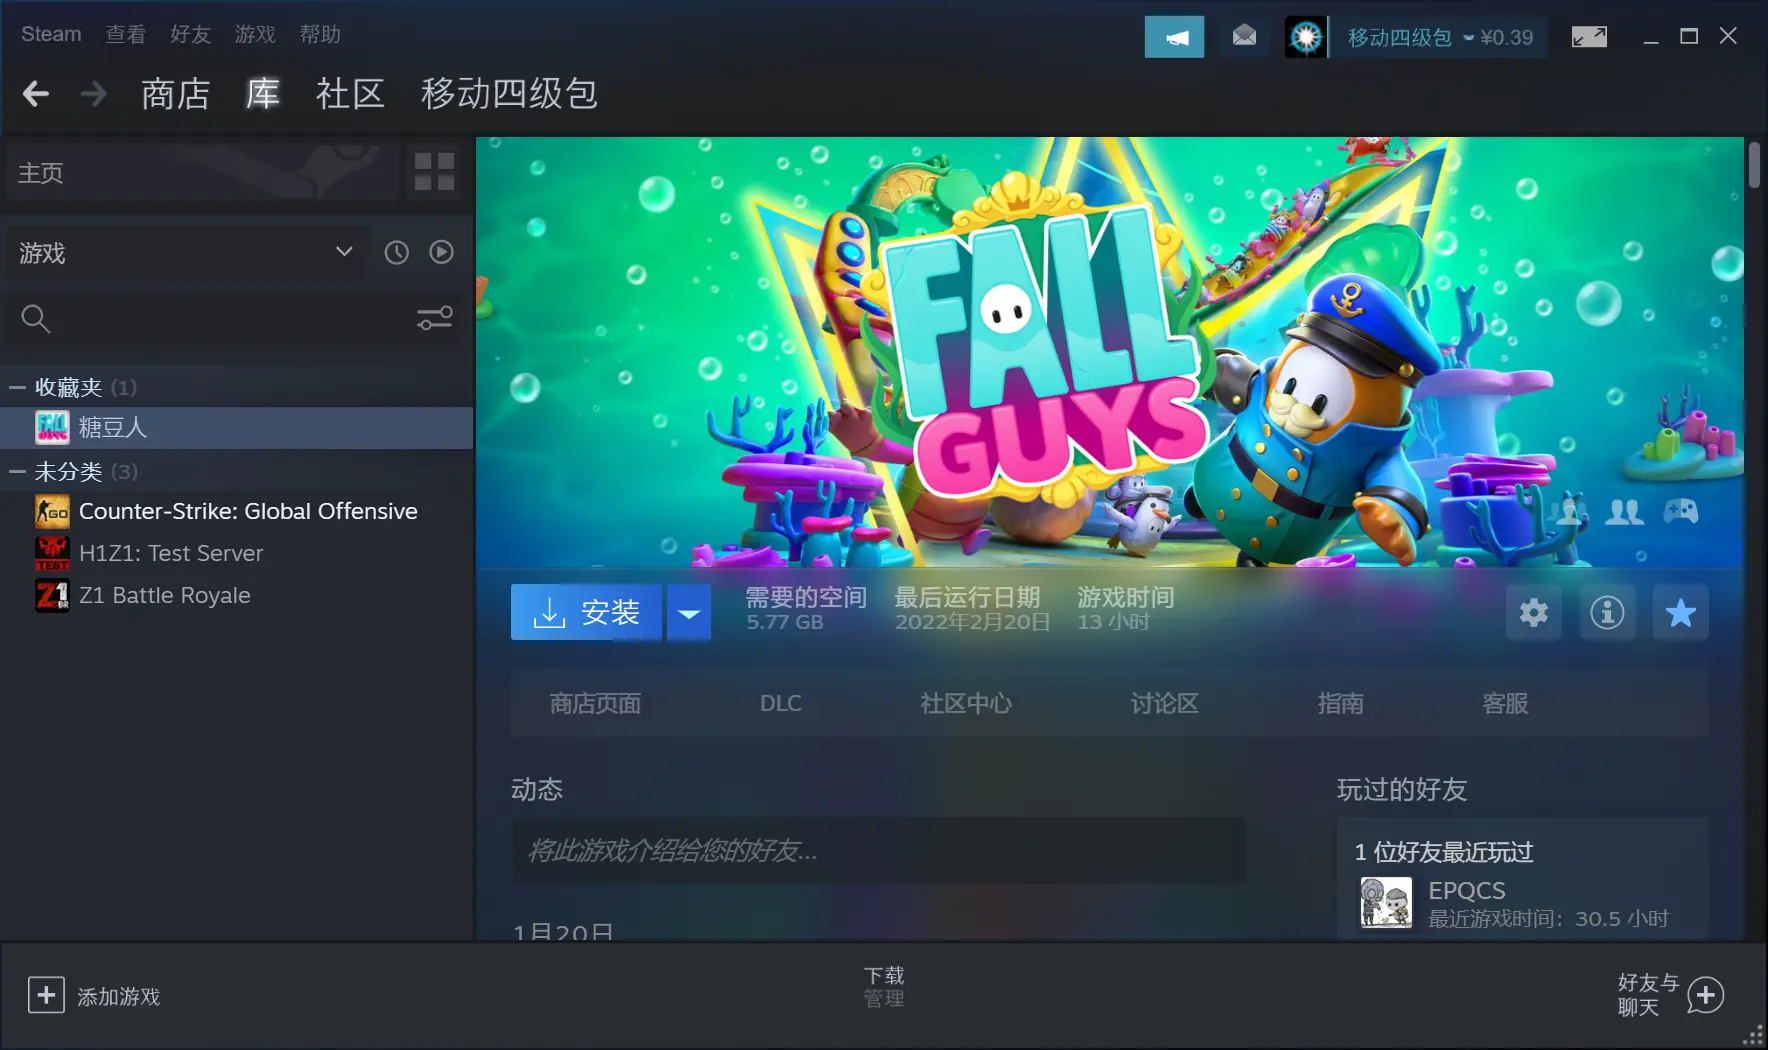Click the single-player feature icon

1569,512
